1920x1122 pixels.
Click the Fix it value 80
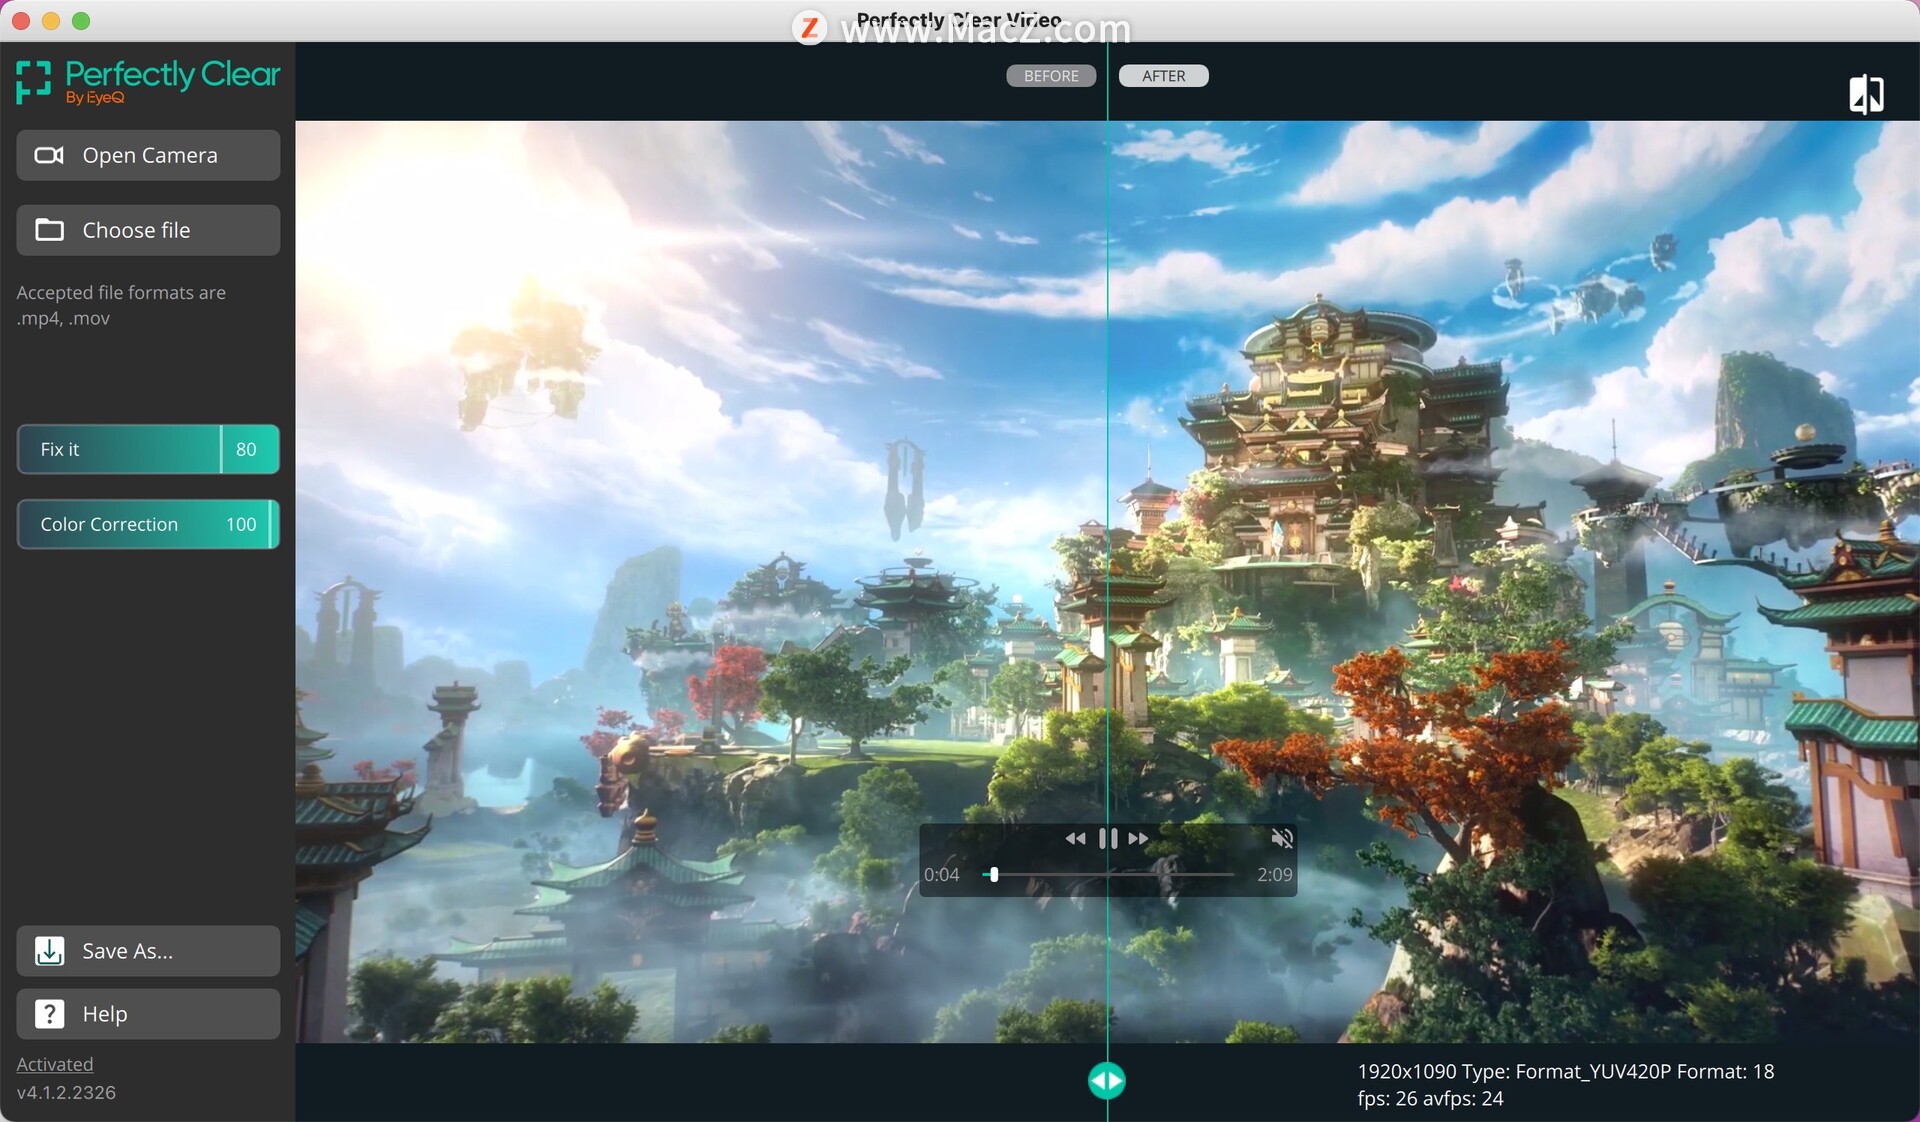pos(246,449)
